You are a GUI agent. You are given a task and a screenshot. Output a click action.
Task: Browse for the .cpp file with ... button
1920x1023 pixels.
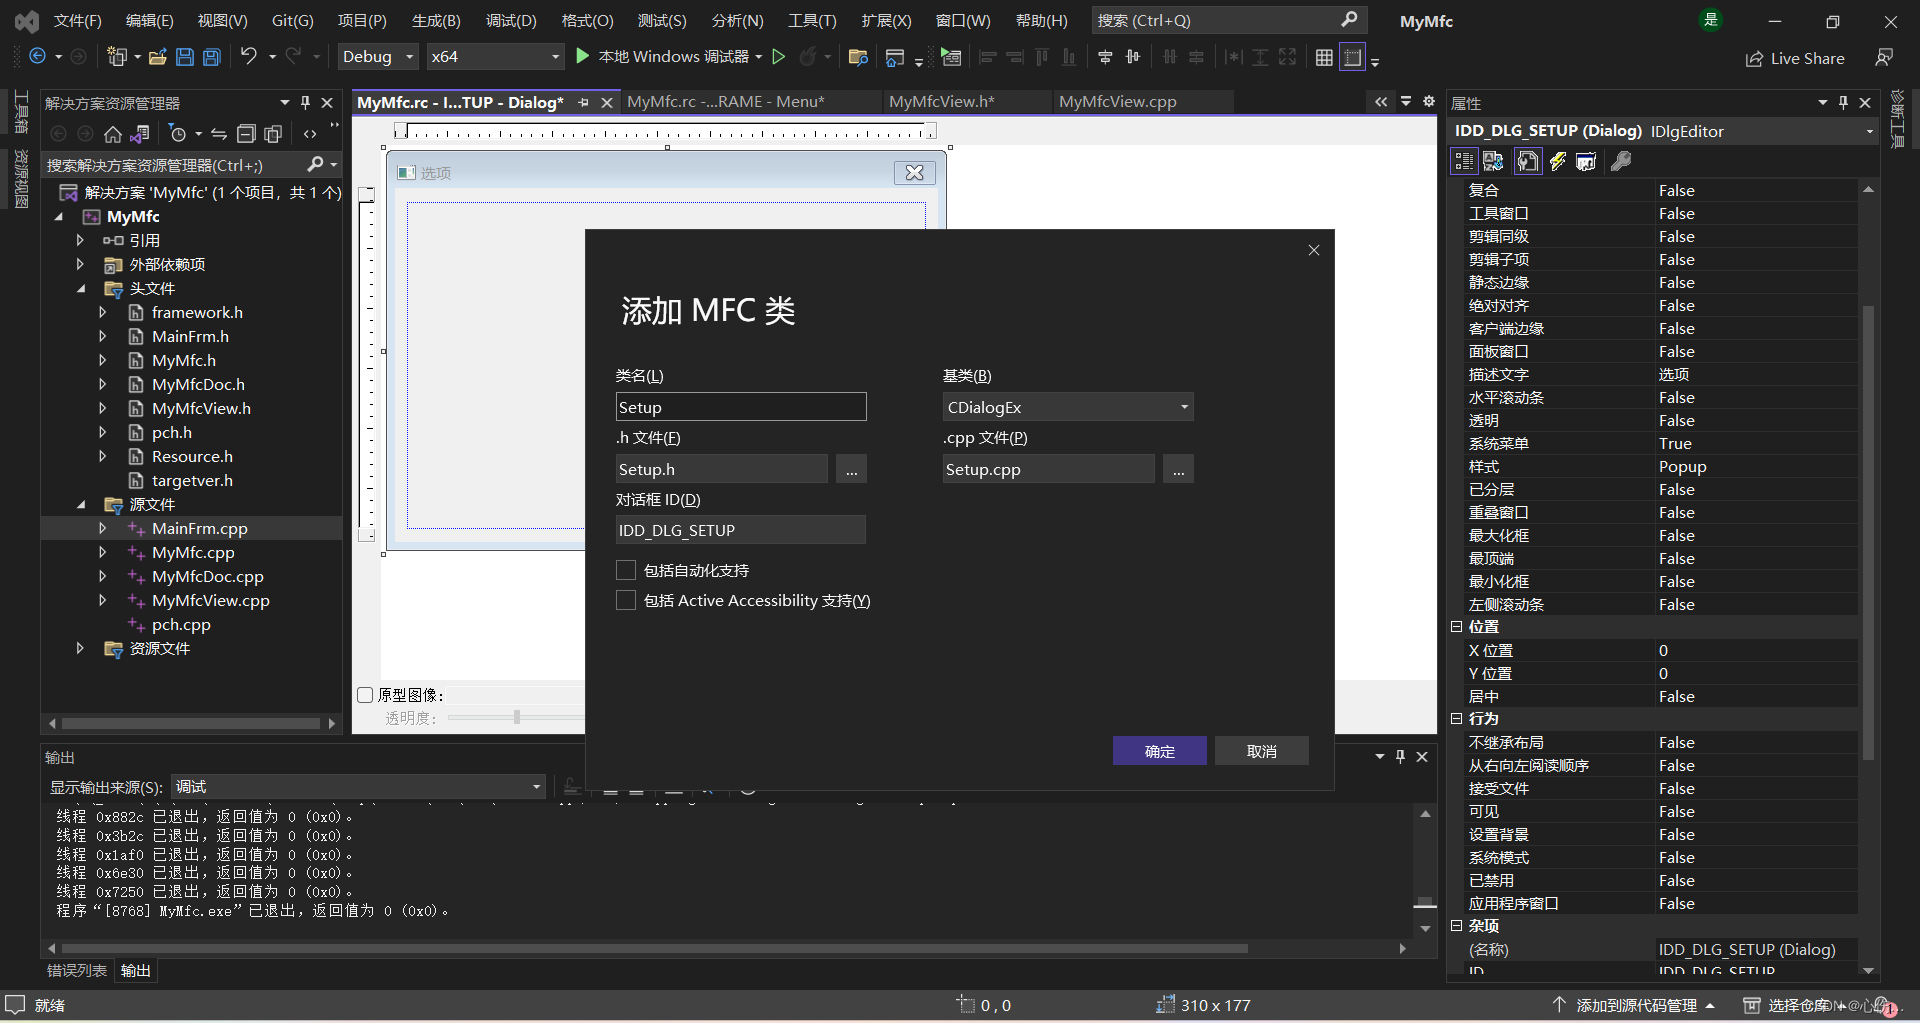(x=1178, y=469)
